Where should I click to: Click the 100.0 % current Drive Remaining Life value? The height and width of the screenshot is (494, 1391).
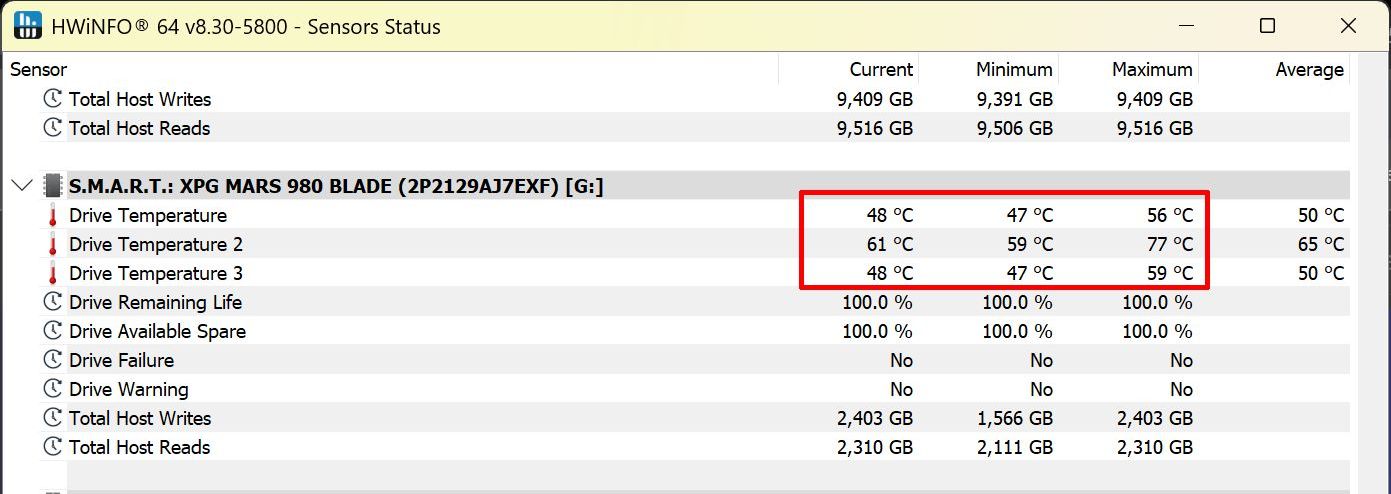click(877, 302)
